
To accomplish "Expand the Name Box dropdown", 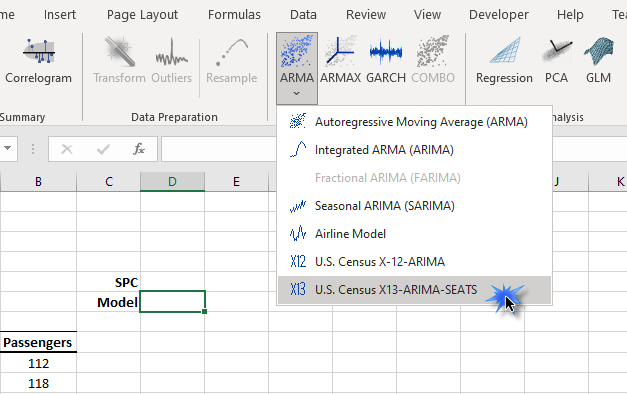I will (x=7, y=148).
